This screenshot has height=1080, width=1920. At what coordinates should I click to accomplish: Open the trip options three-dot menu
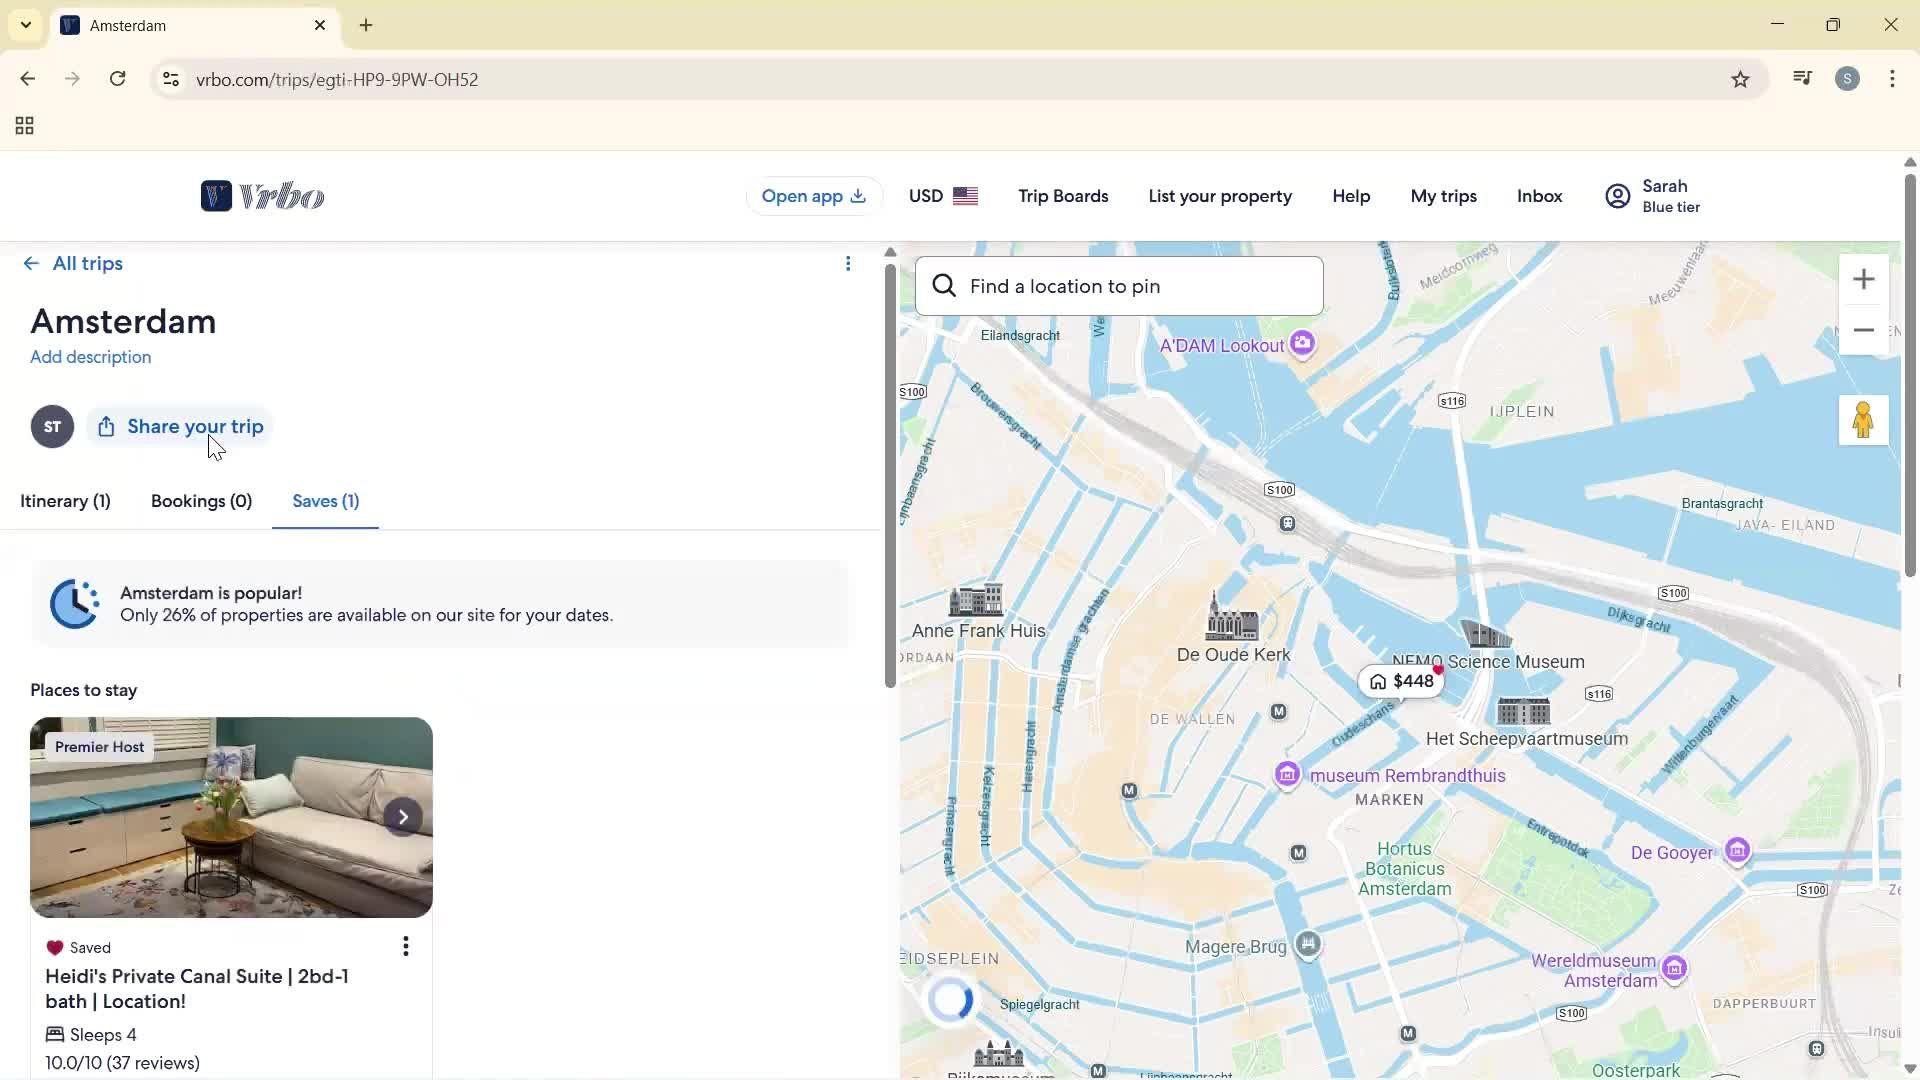[x=848, y=263]
